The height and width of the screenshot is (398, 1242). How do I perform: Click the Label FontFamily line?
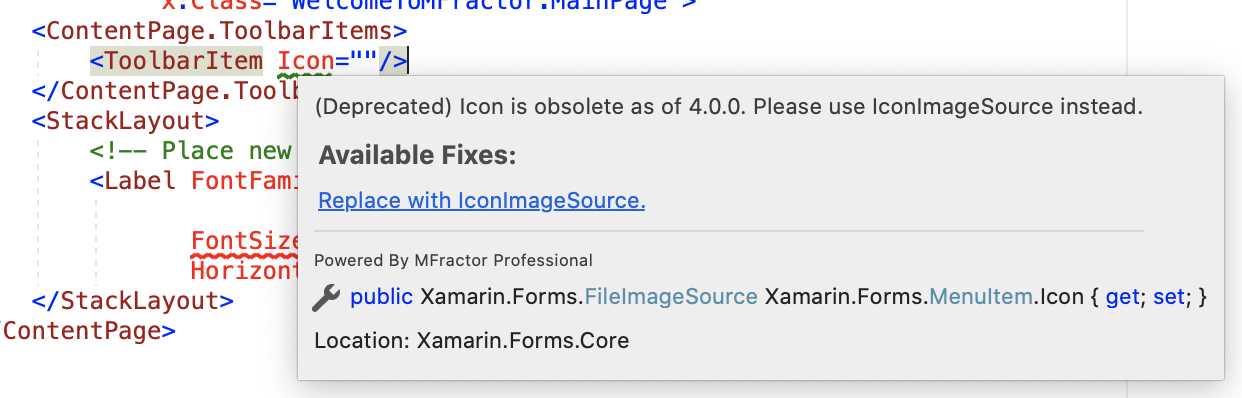click(x=196, y=181)
